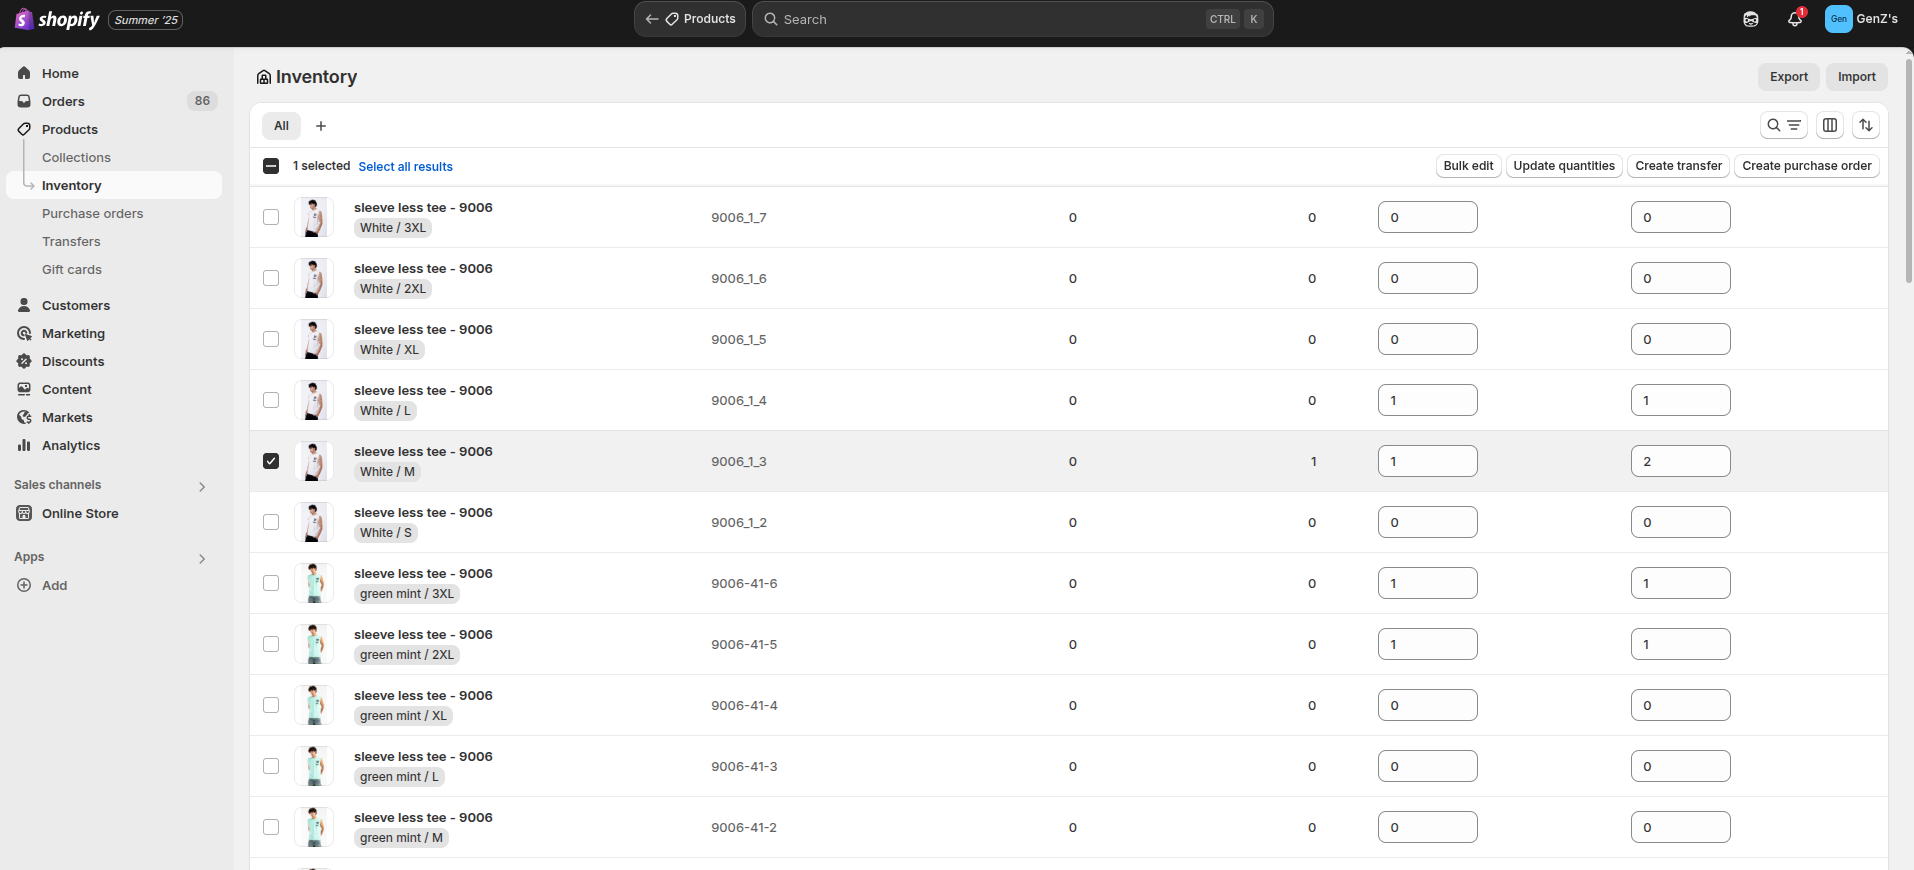This screenshot has width=1914, height=870.
Task: Click the page vertical scrollbar
Action: pos(1908,170)
